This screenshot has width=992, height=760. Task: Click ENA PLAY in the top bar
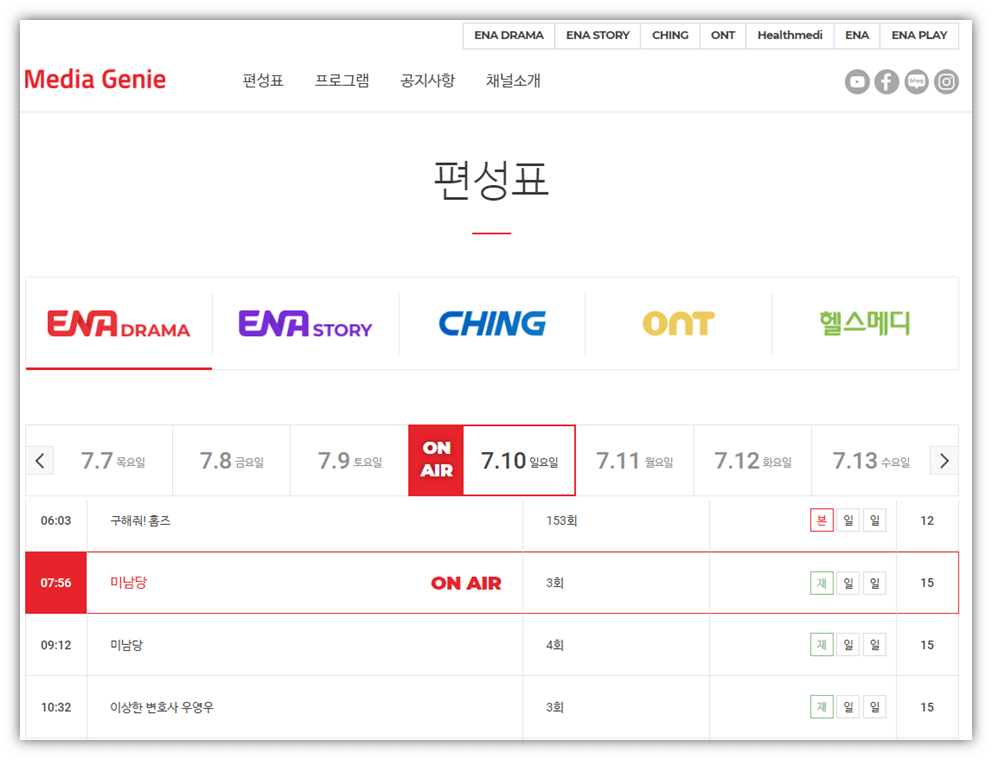click(919, 35)
